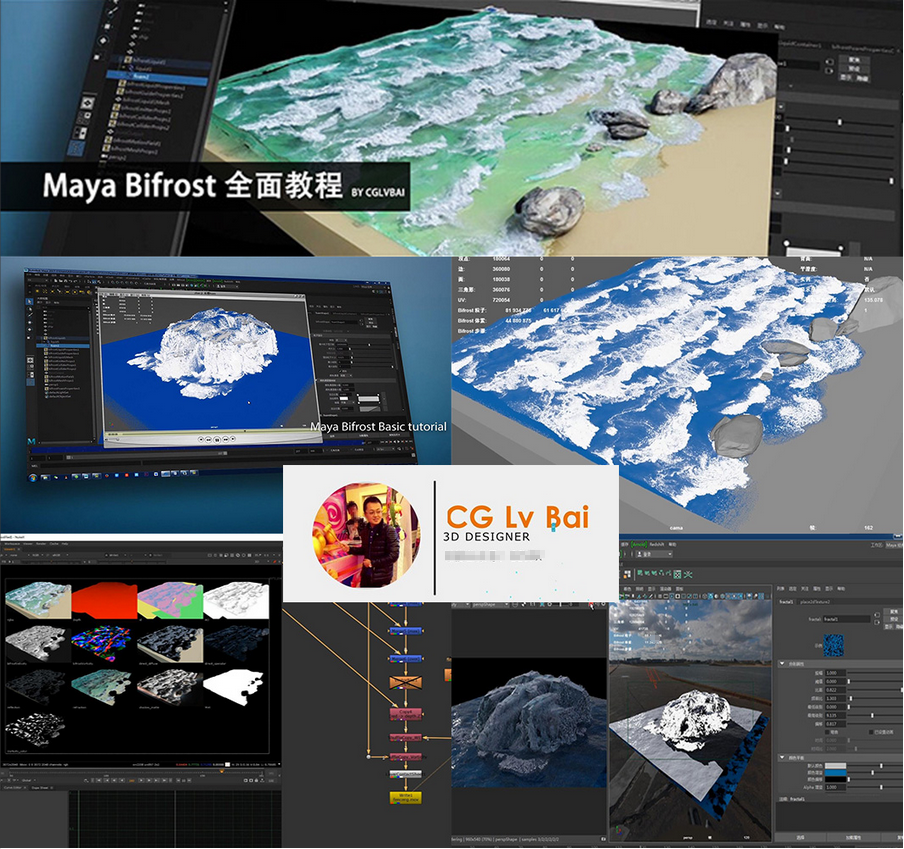
Task: Select the highlighted foam2 row in top outliner
Action: click(157, 77)
